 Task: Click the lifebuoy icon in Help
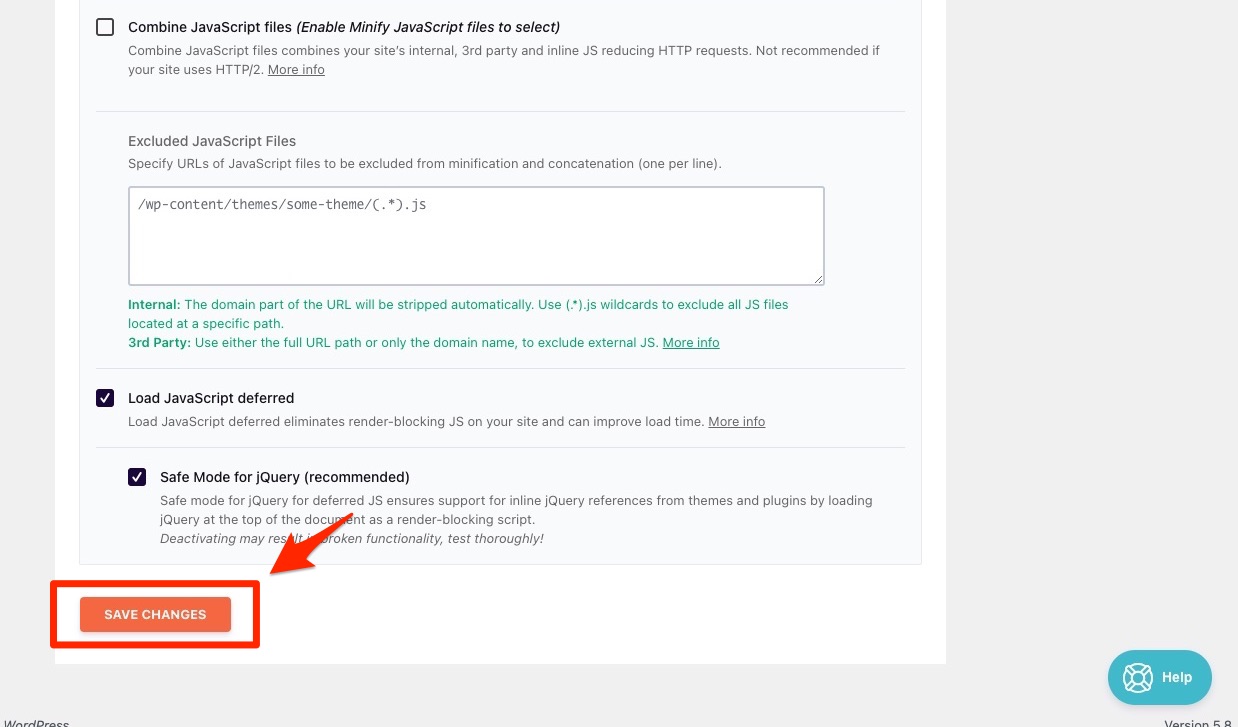point(1138,677)
